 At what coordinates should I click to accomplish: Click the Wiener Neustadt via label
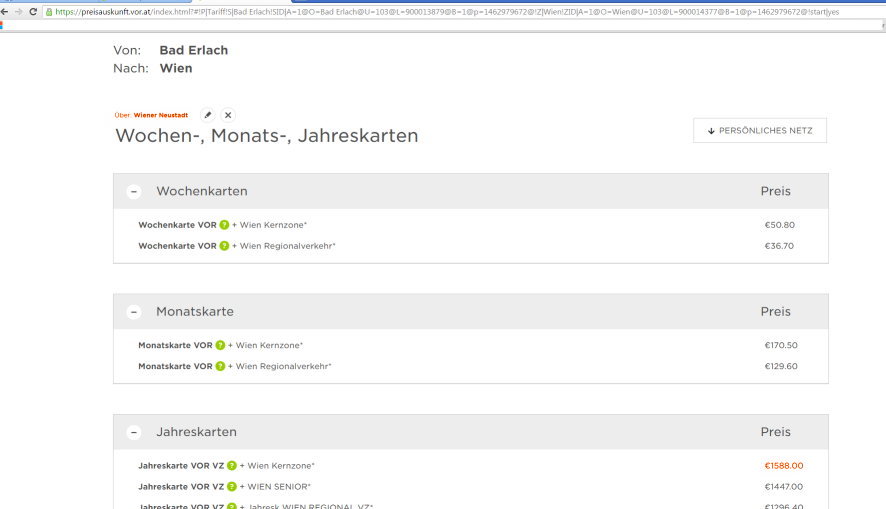(x=160, y=115)
